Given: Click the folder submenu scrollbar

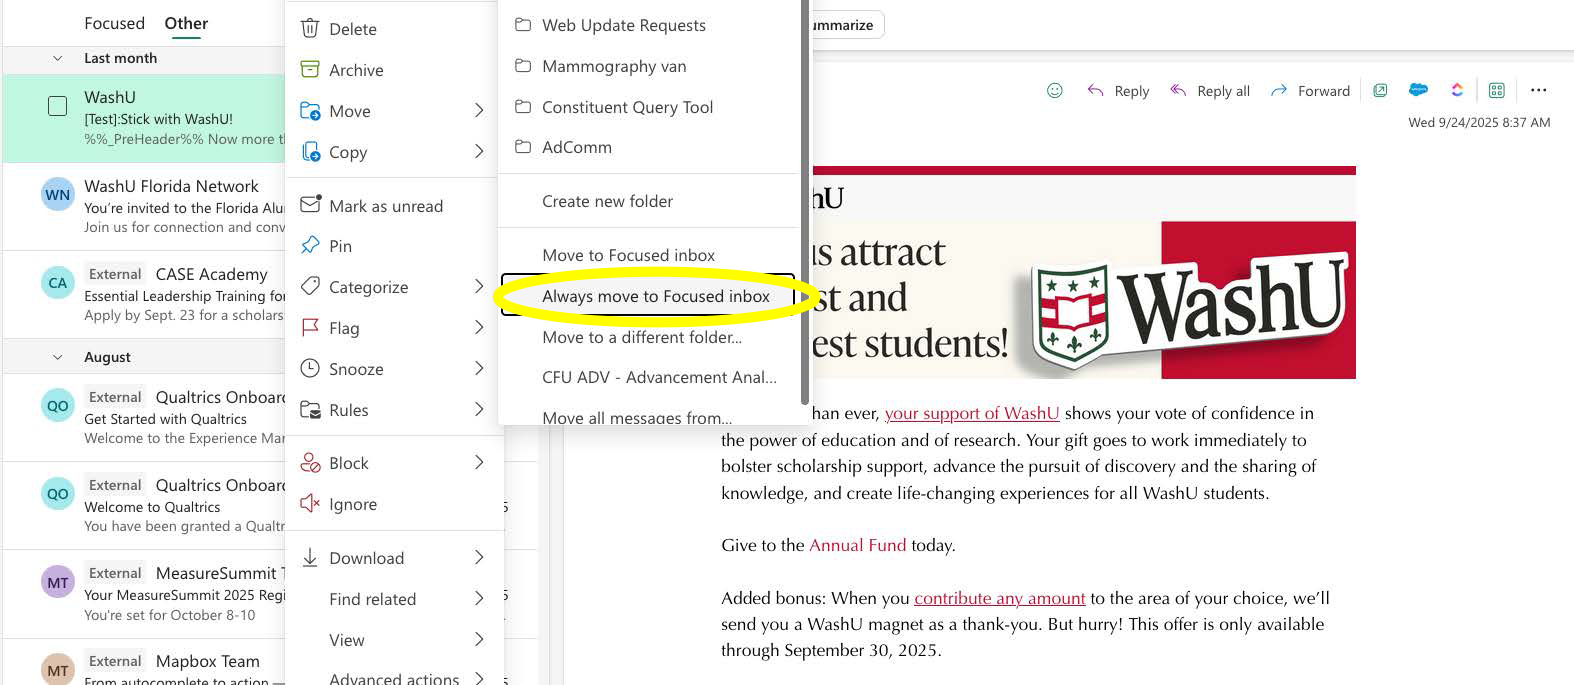Looking at the screenshot, I should pos(804,200).
